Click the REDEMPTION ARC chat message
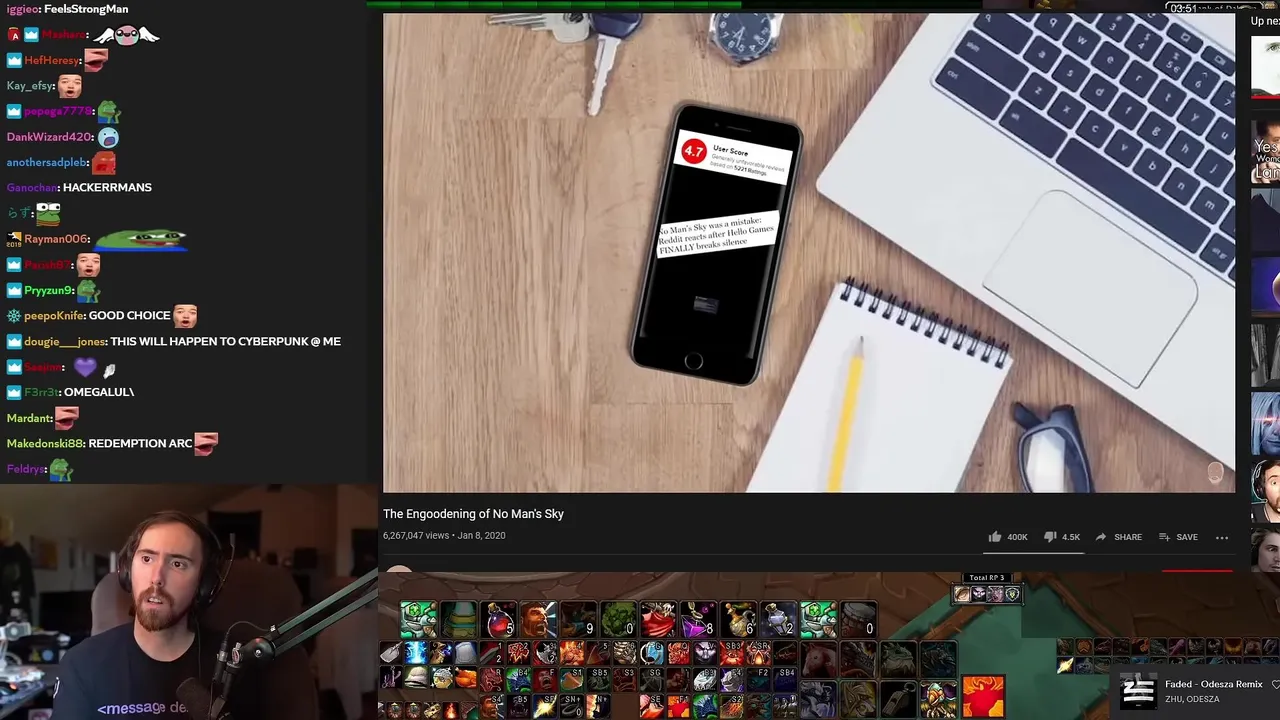 pyautogui.click(x=139, y=444)
